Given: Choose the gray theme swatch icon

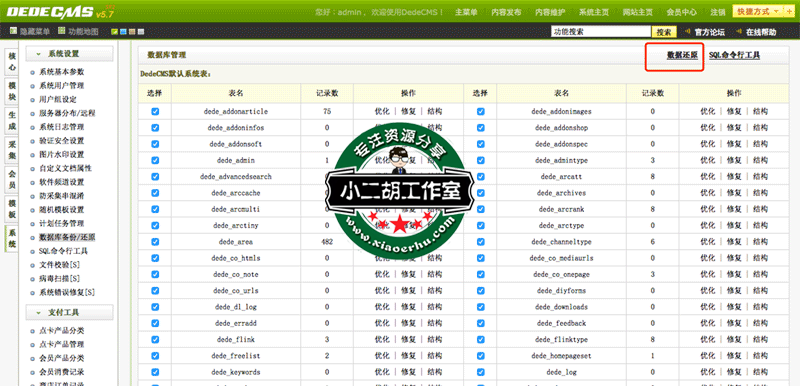Looking at the screenshot, I should click(141, 32).
